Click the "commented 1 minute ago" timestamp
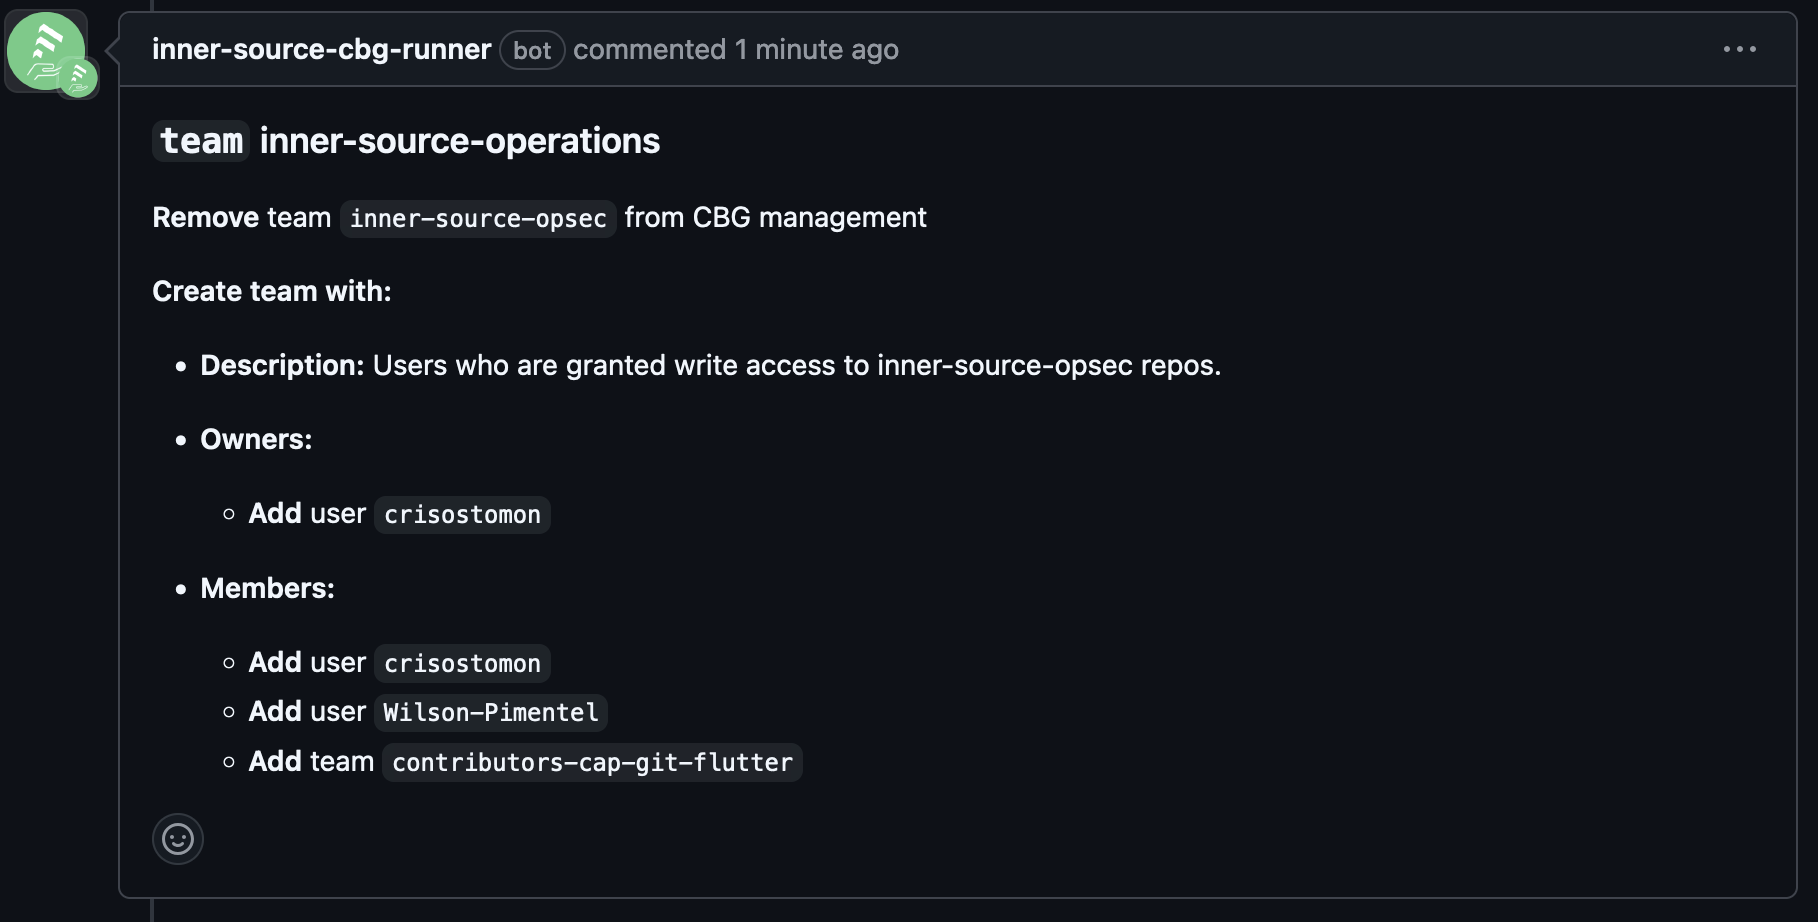The height and width of the screenshot is (922, 1818). 735,49
